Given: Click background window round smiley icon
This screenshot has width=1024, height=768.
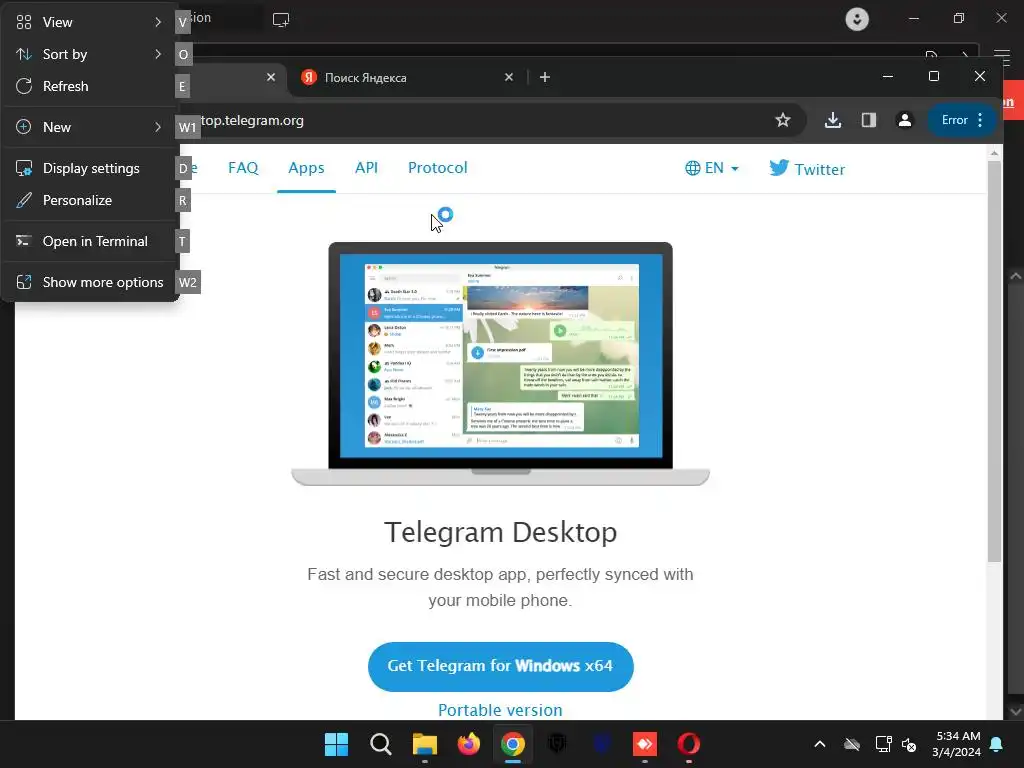Looking at the screenshot, I should [x=857, y=19].
